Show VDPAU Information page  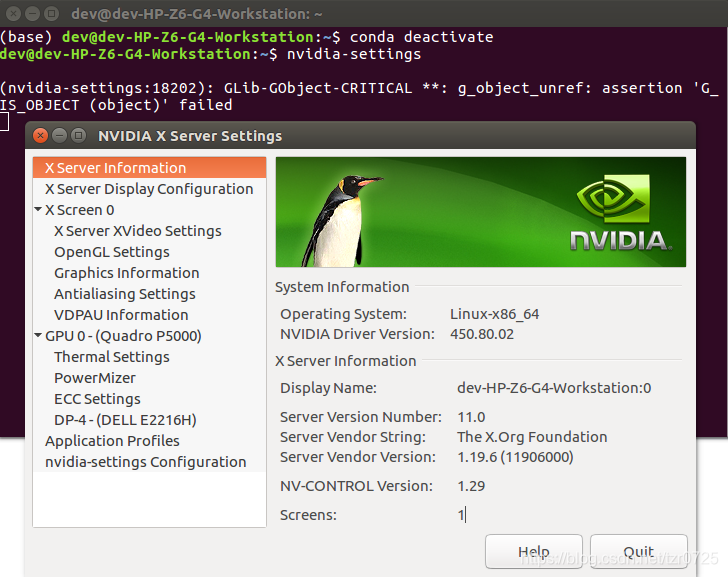121,315
